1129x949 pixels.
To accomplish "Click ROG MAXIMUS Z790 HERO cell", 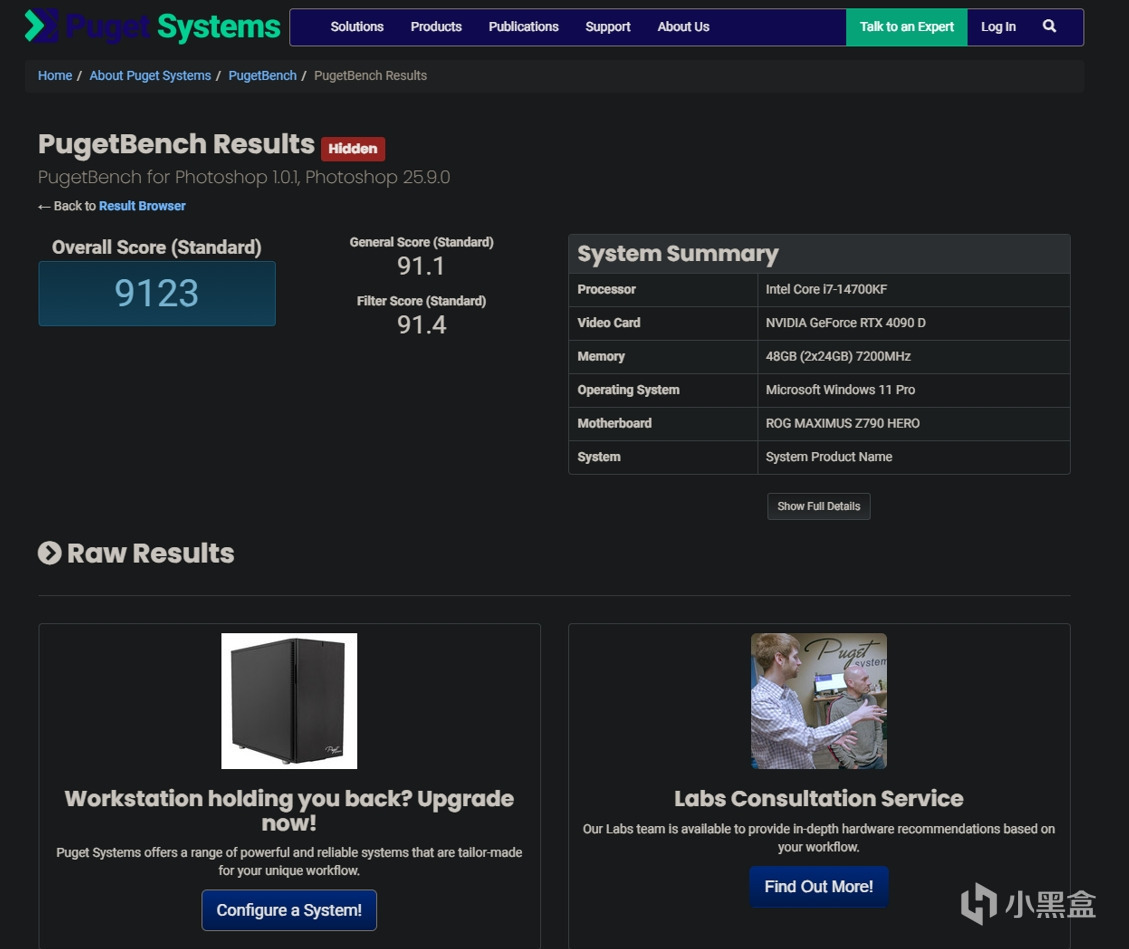I will click(x=913, y=423).
